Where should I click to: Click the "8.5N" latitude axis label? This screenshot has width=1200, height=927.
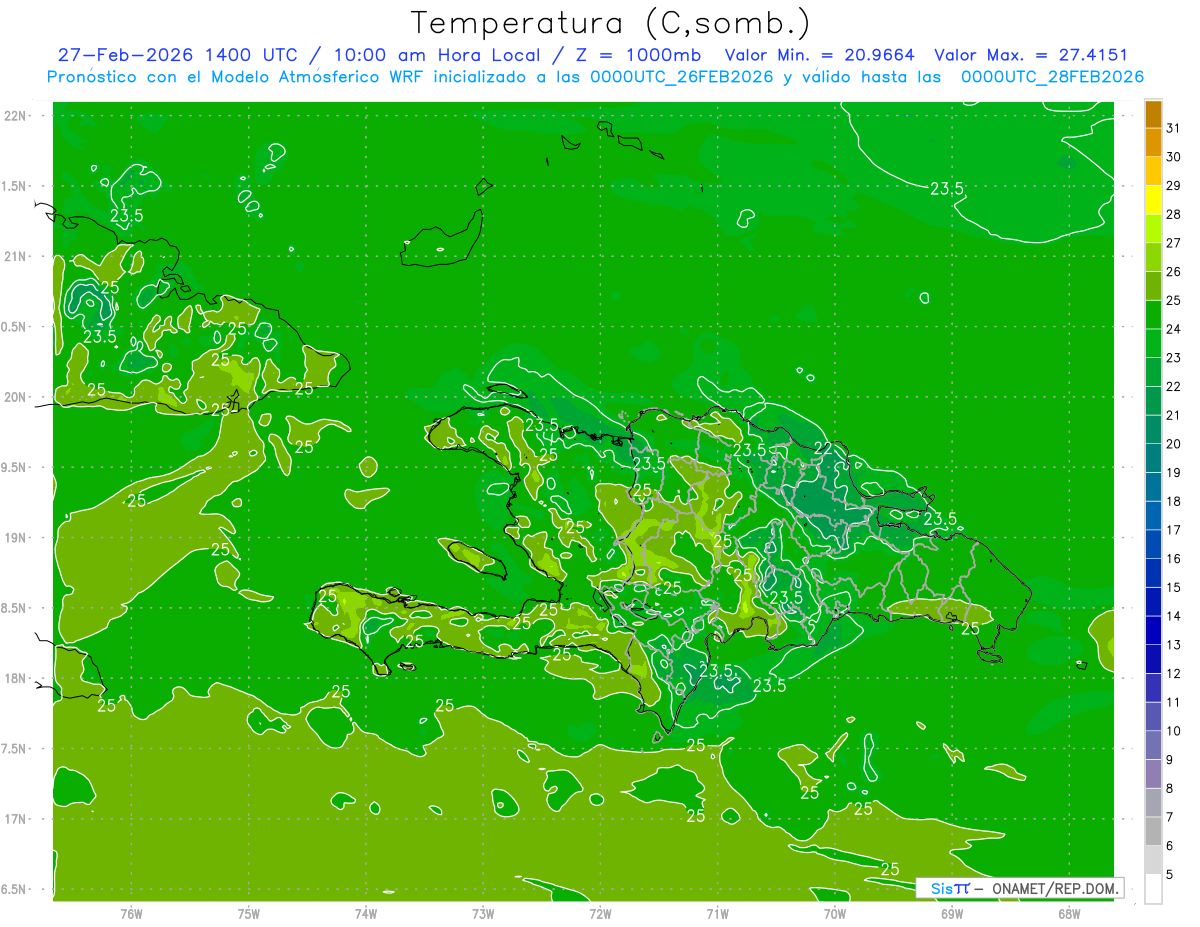tap(14, 608)
